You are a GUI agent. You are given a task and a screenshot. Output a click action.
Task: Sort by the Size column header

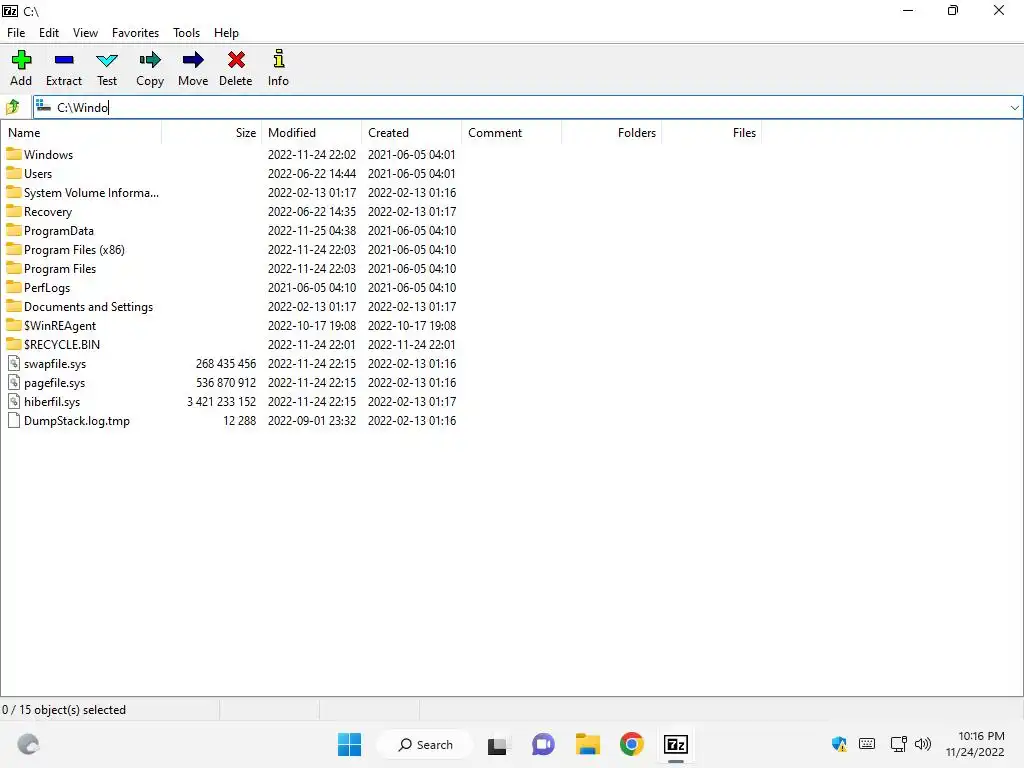click(212, 133)
